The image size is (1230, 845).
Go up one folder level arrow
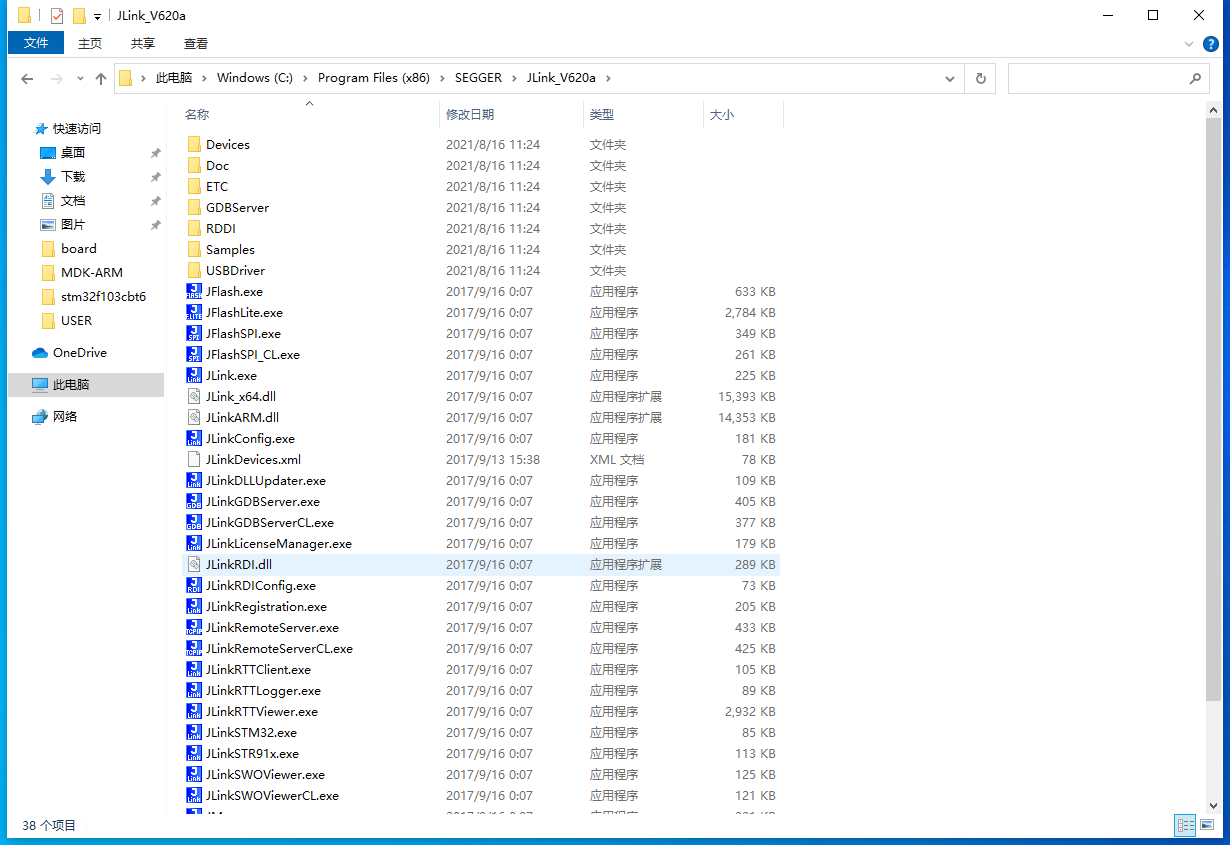101,78
